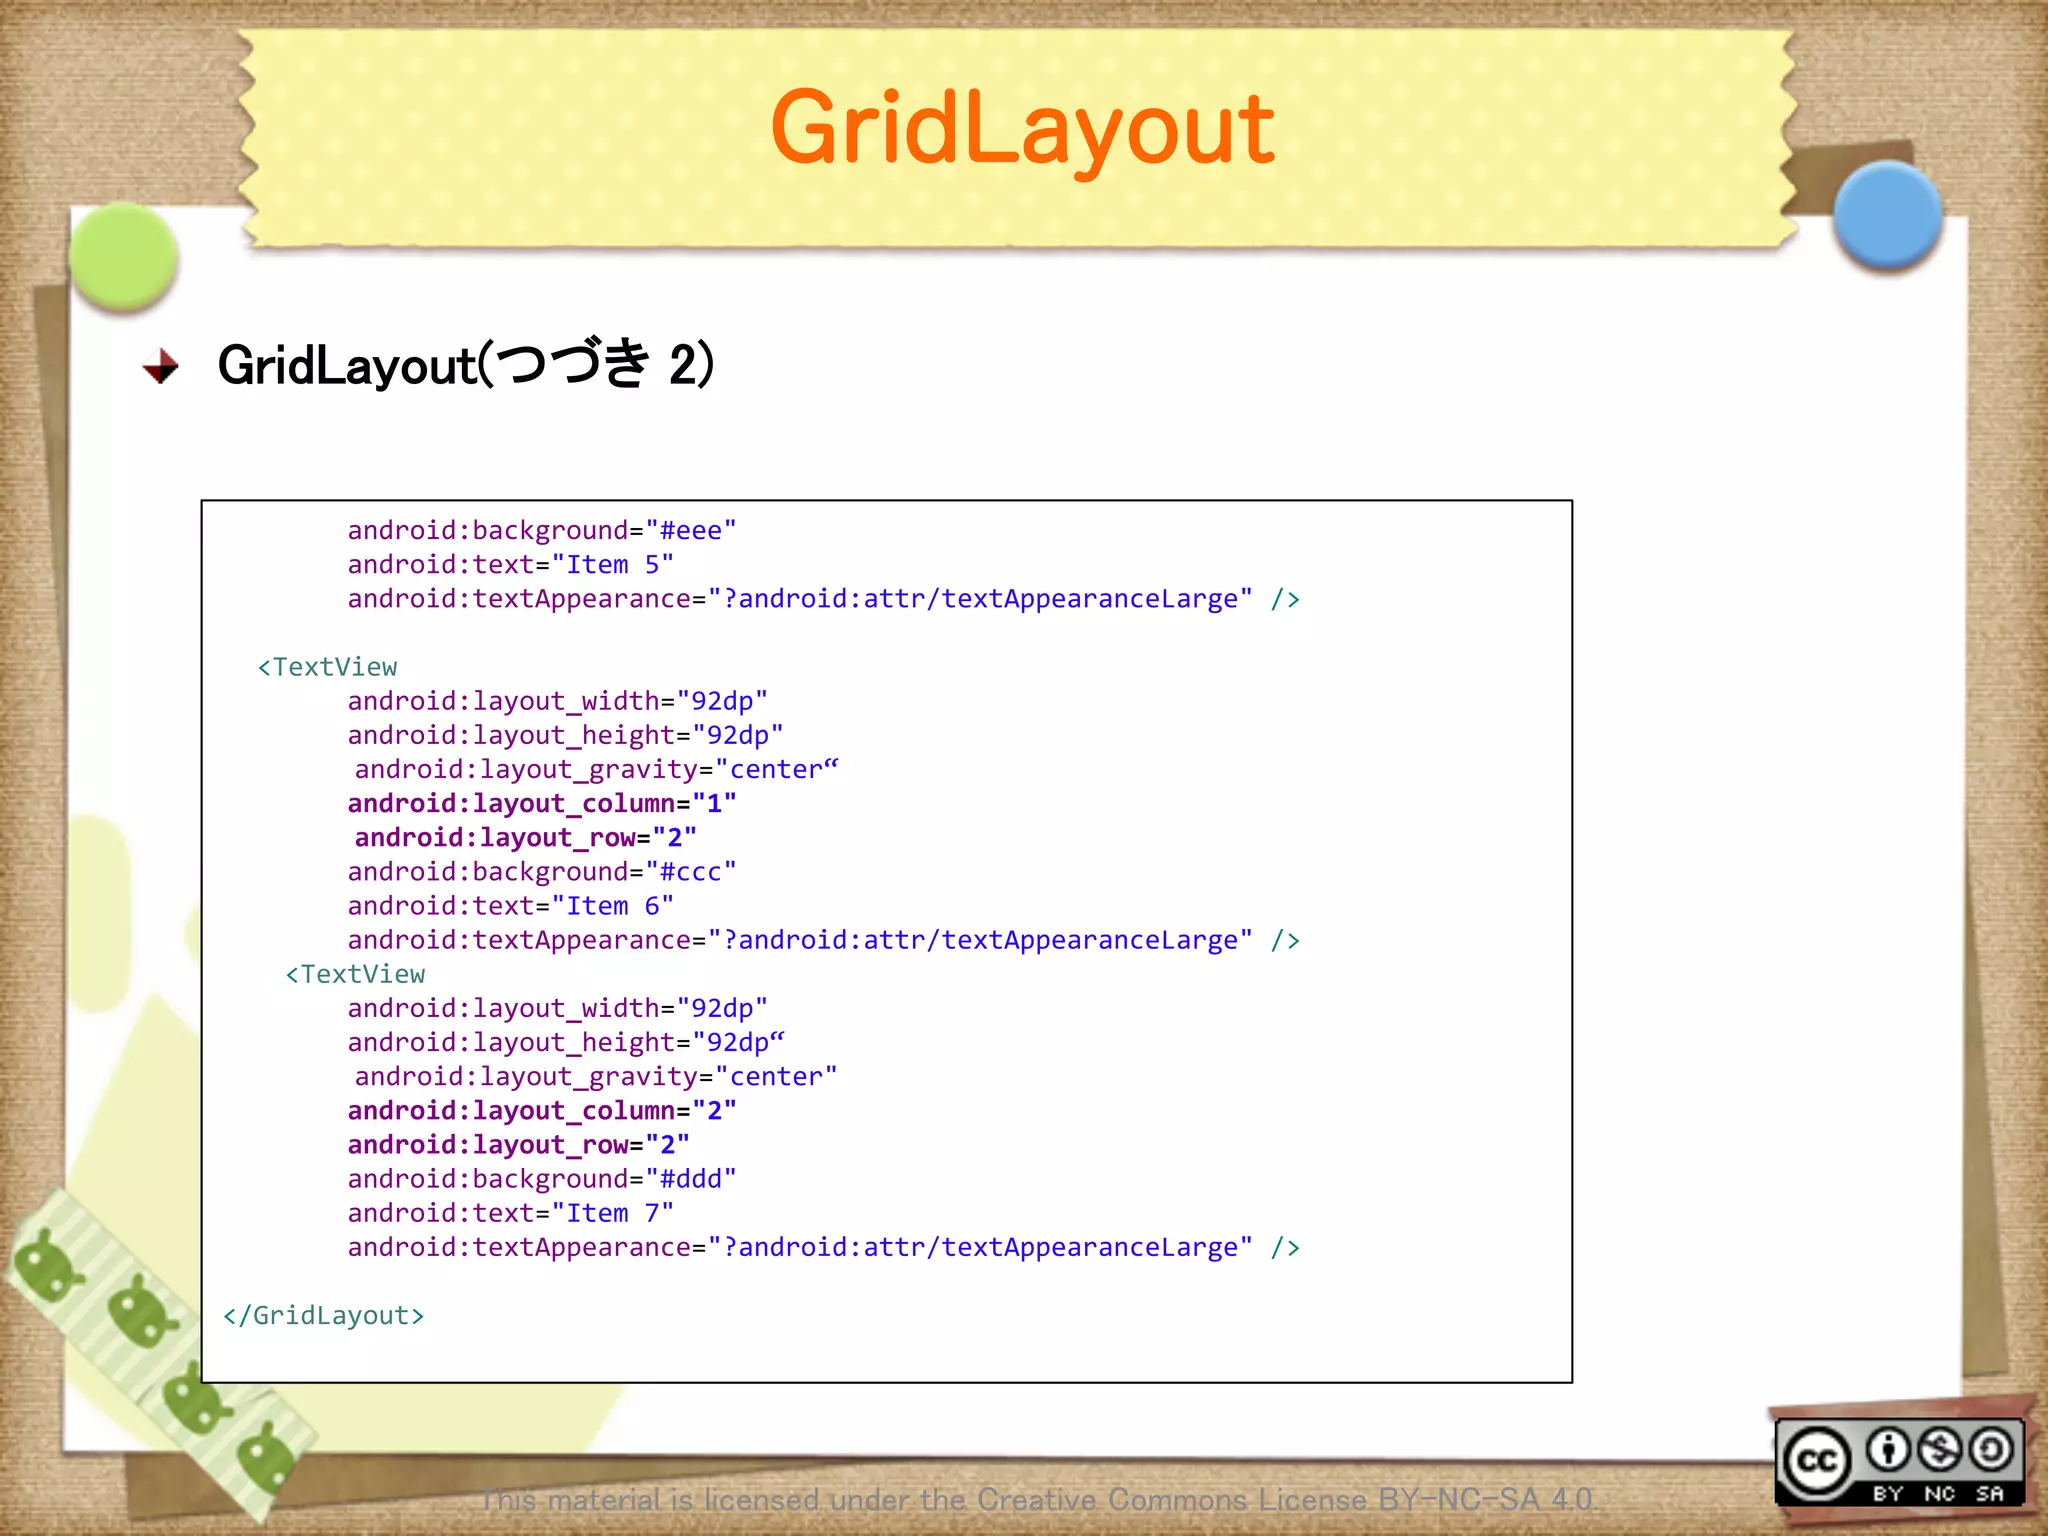Click the android:text="Item 7" line

point(510,1213)
